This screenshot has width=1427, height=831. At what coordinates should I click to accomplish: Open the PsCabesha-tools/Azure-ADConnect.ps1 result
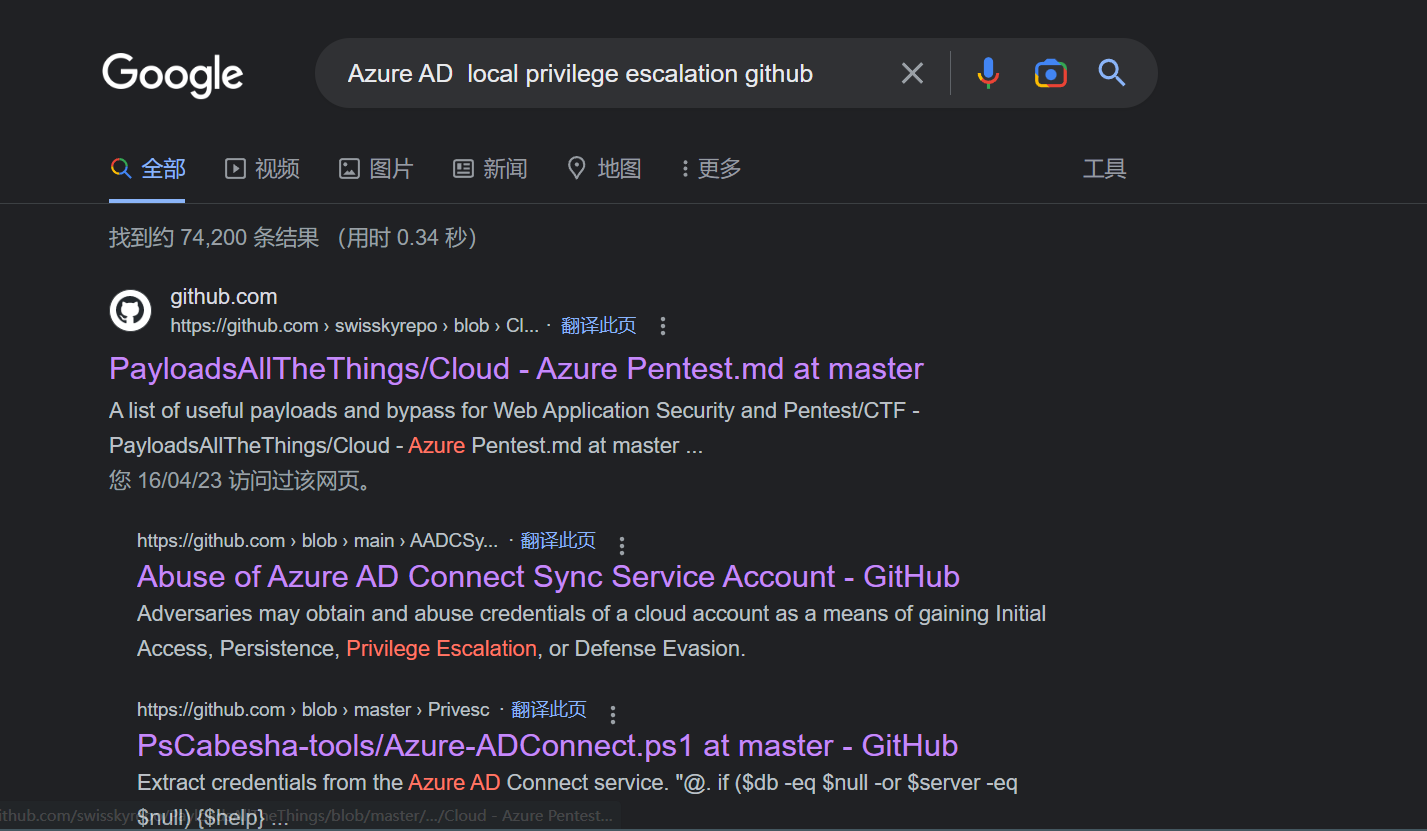click(x=547, y=746)
